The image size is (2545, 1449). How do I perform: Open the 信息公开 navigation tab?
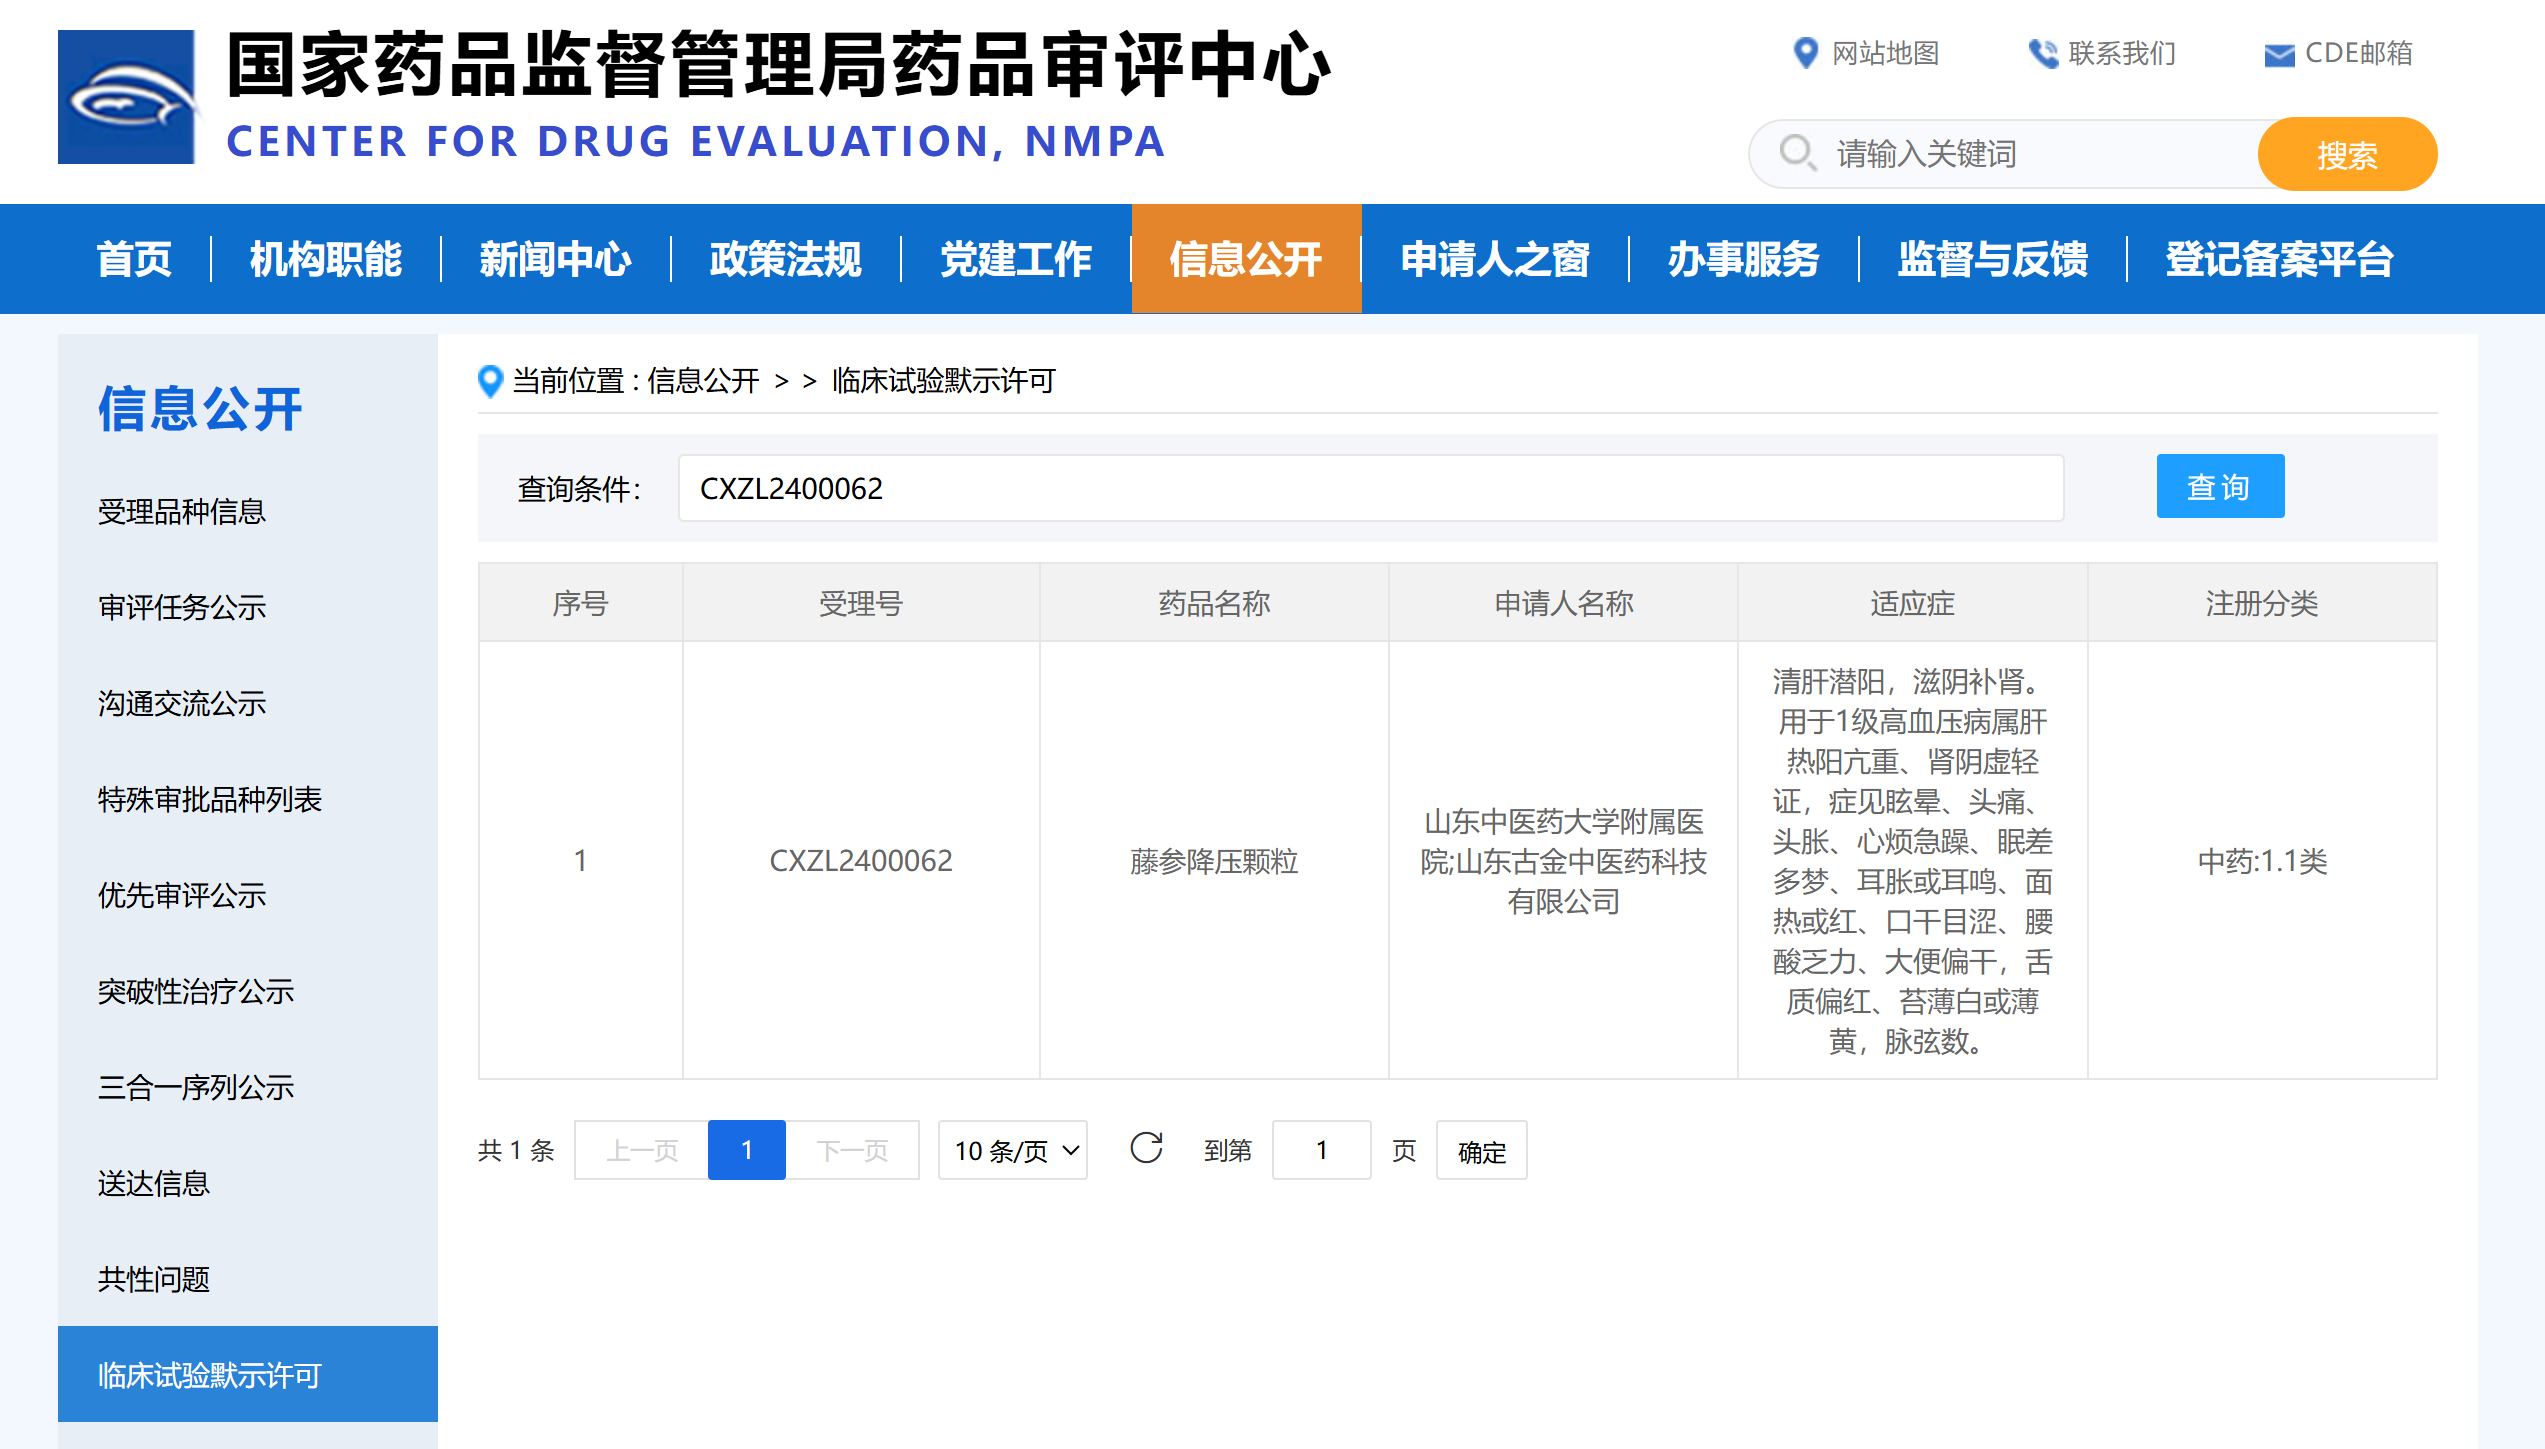(1246, 259)
